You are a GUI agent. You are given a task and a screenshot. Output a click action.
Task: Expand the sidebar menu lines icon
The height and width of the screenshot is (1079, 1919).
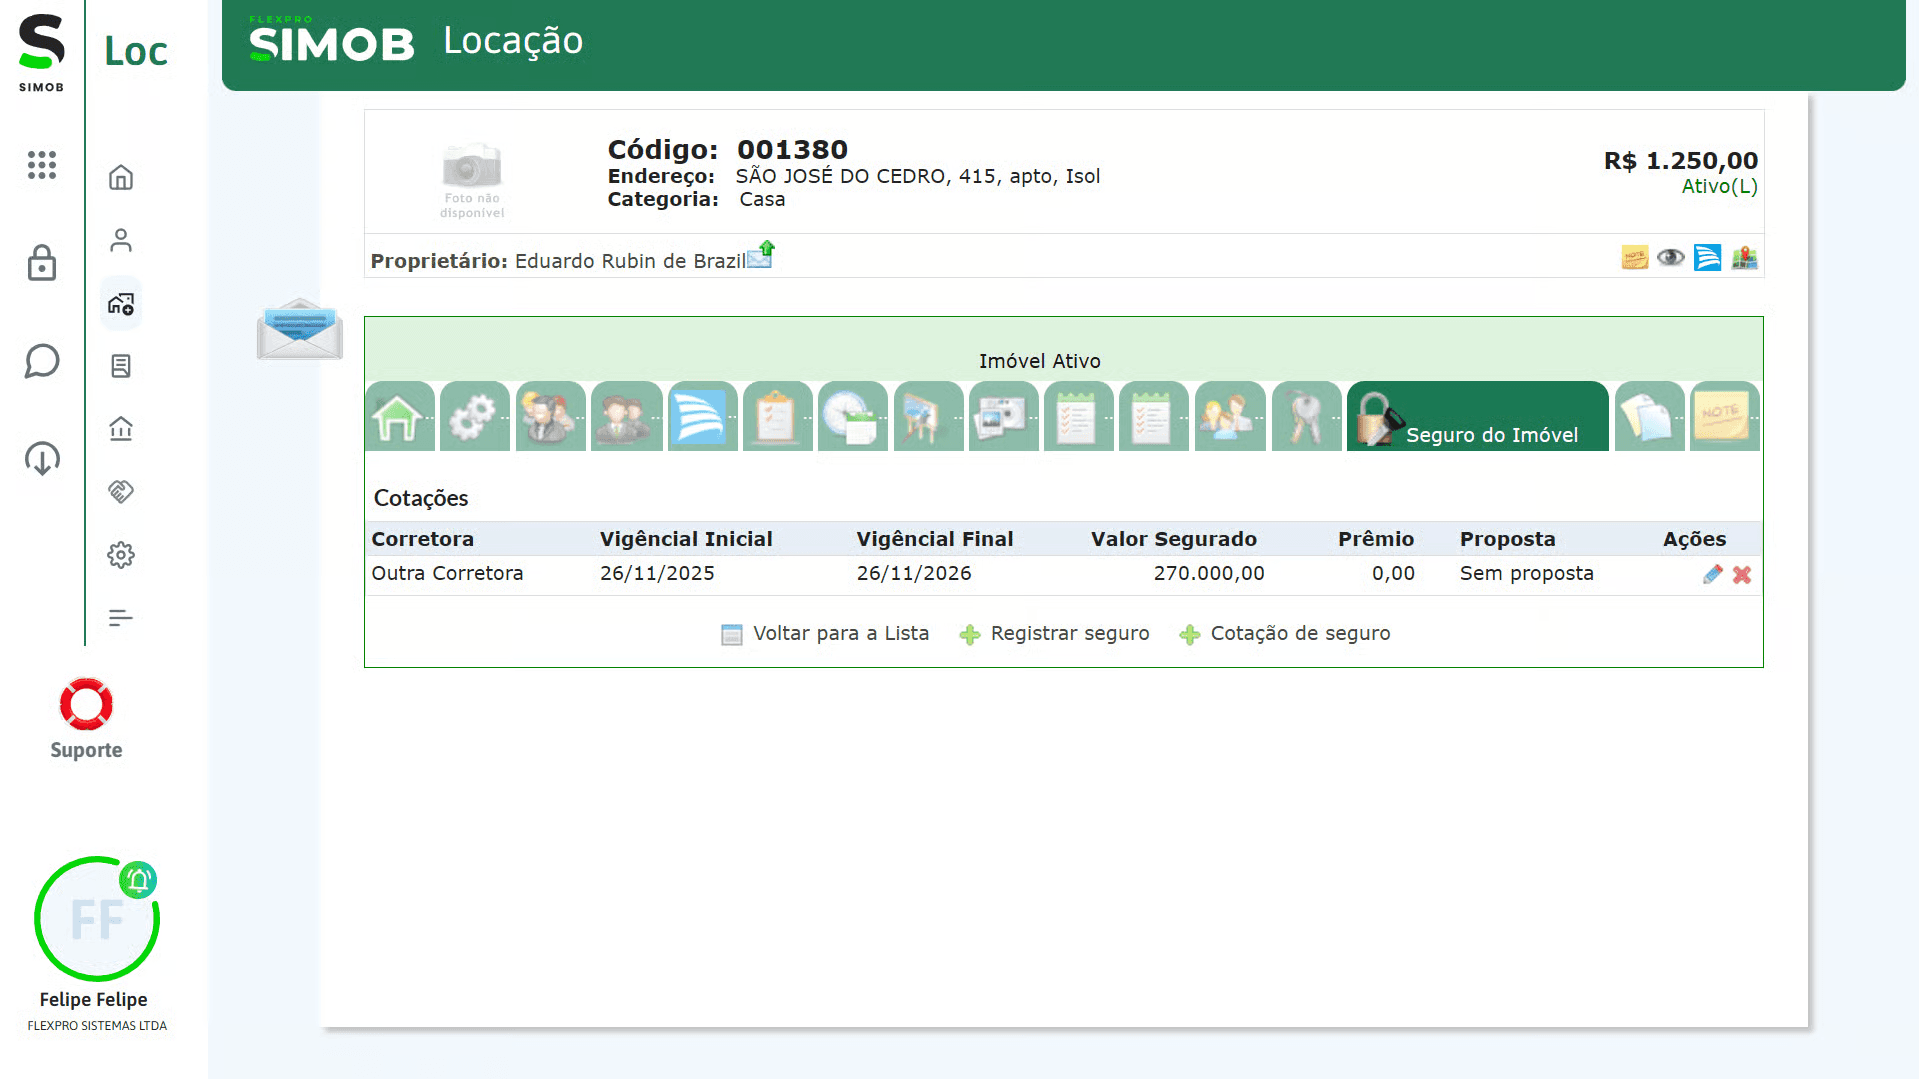[x=121, y=618]
